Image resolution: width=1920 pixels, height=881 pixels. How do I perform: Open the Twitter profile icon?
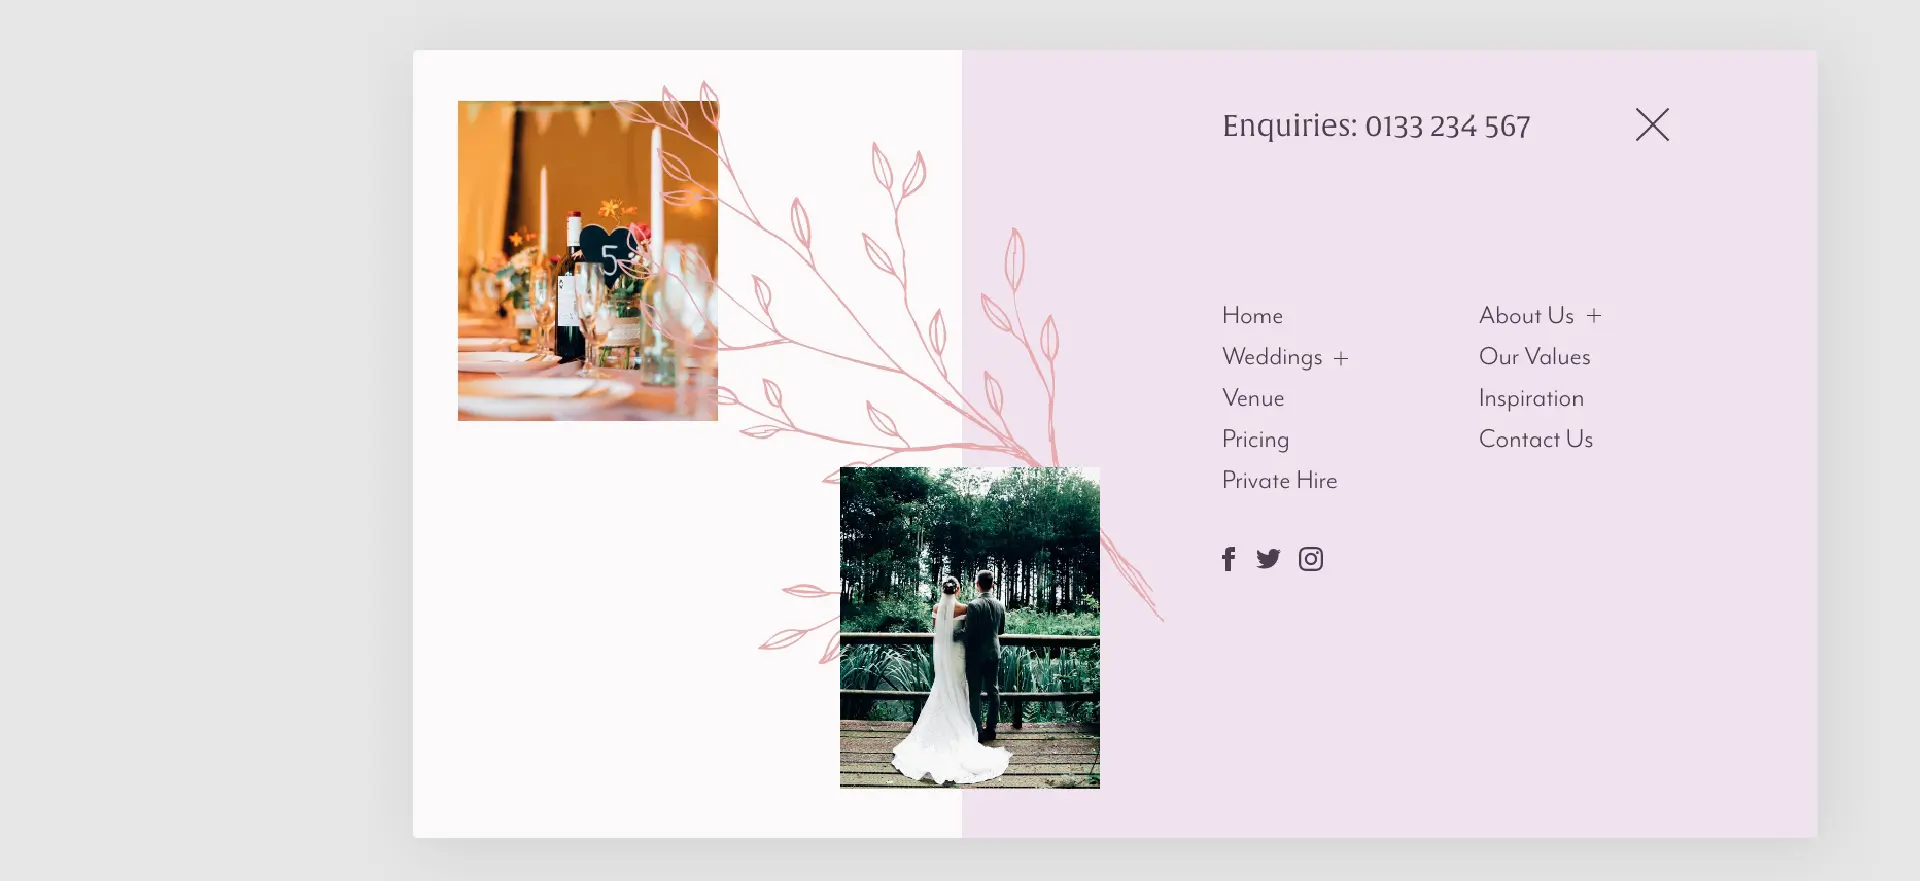click(x=1268, y=559)
